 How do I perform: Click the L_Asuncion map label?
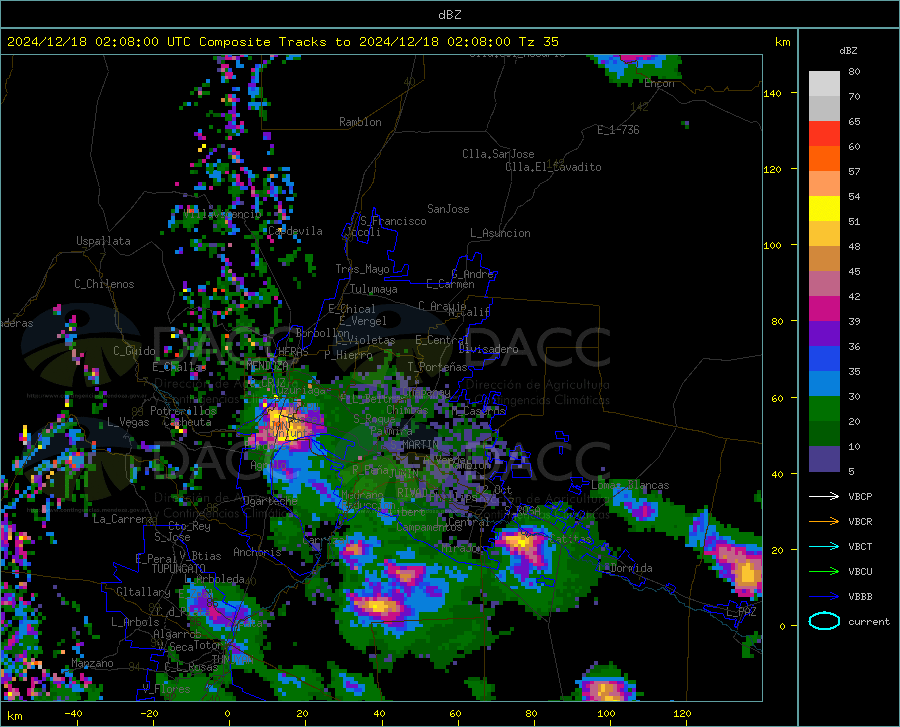click(500, 233)
